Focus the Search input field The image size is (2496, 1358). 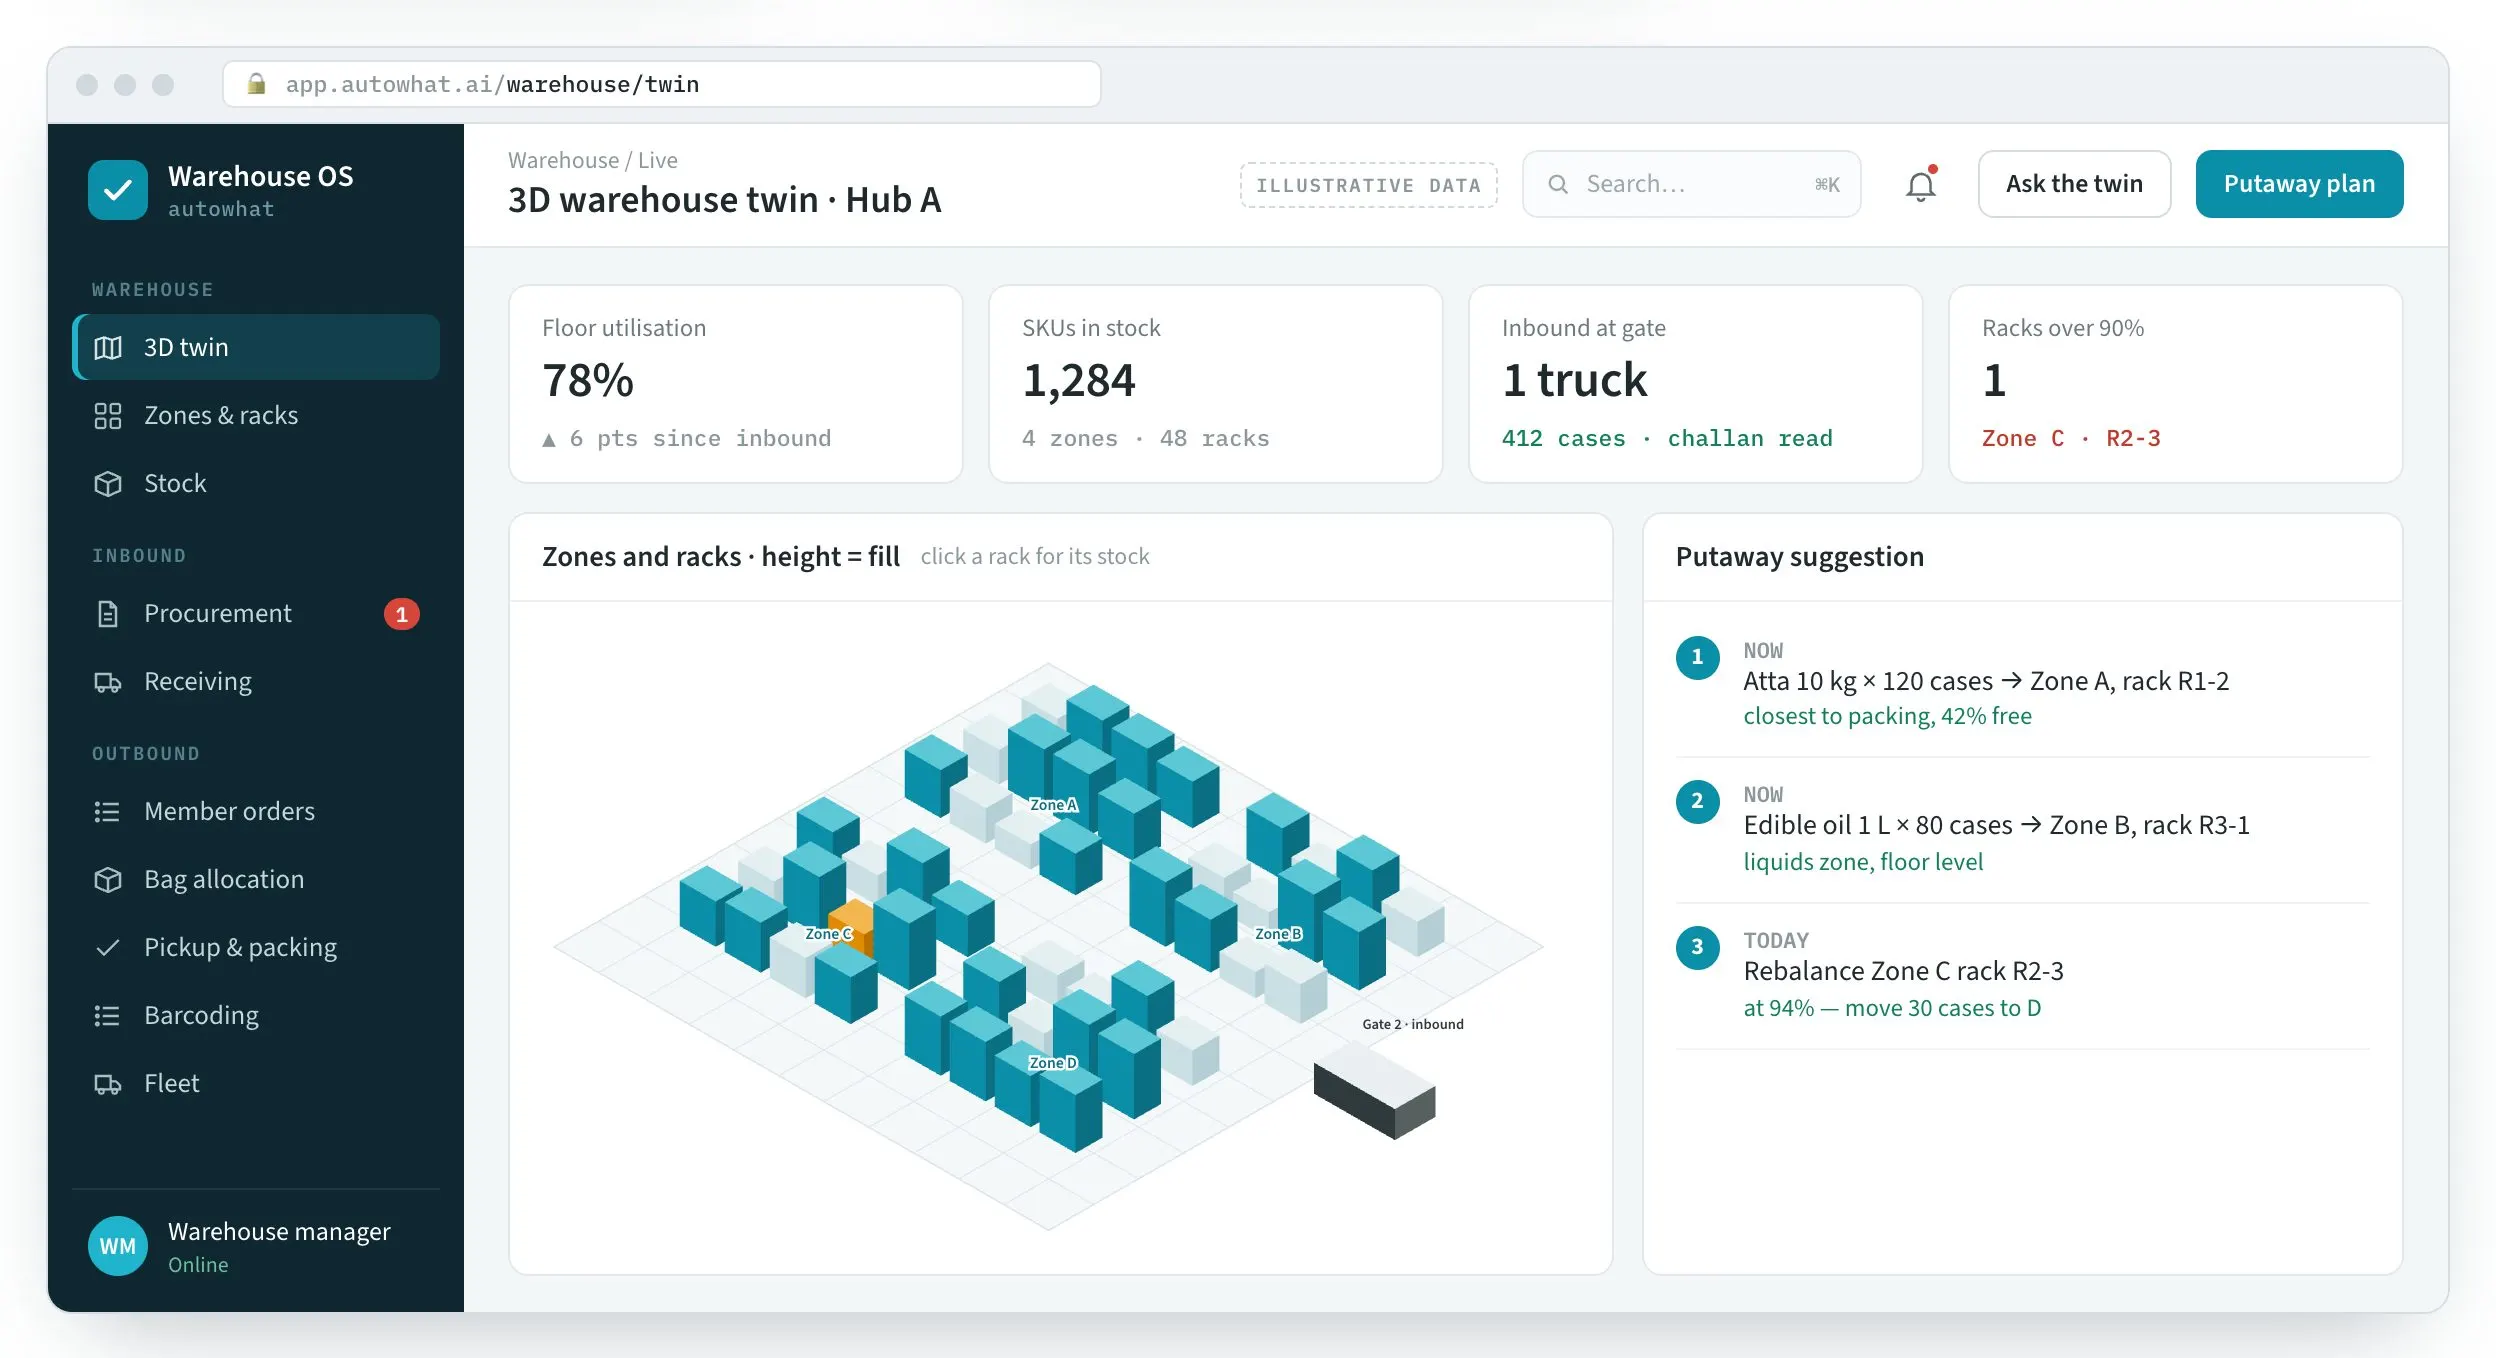tap(1691, 184)
